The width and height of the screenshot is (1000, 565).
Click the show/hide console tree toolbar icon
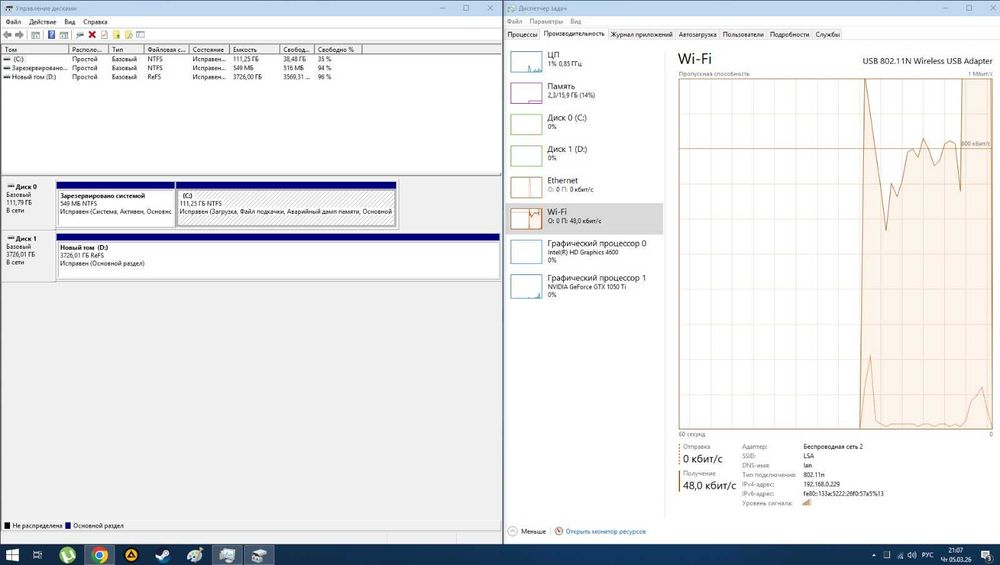36,35
